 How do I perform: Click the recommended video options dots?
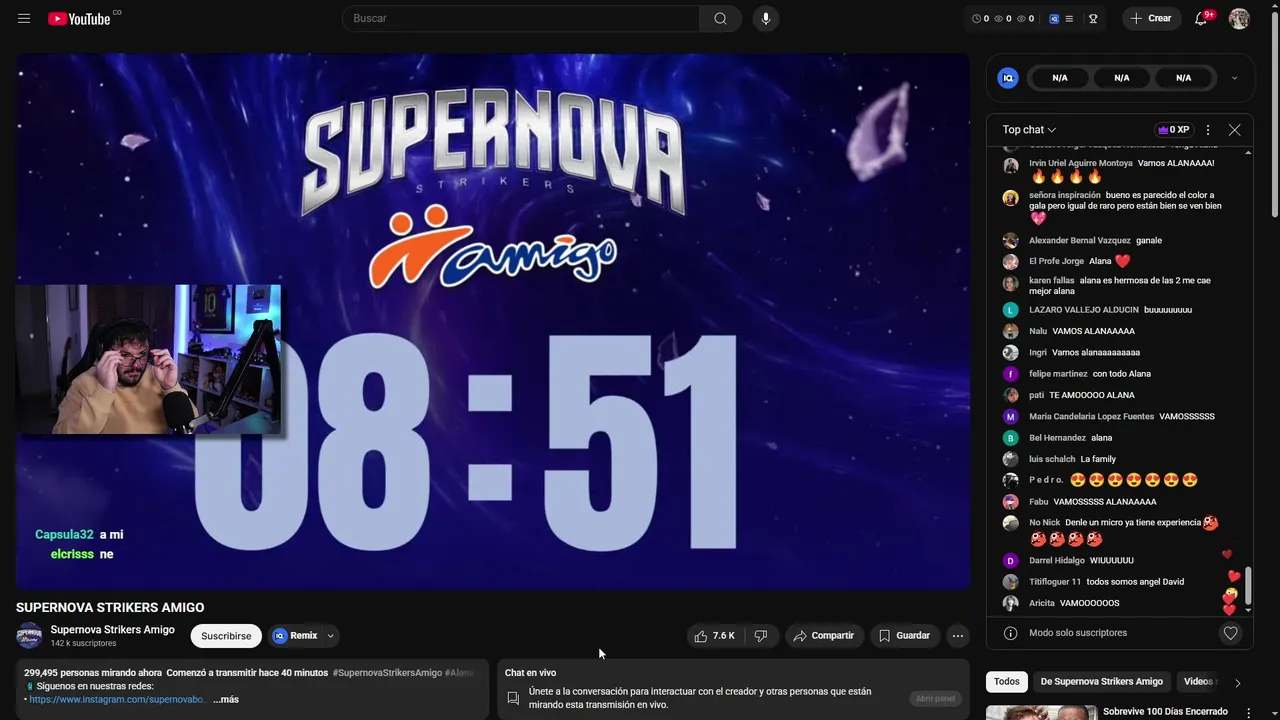click(x=1248, y=712)
